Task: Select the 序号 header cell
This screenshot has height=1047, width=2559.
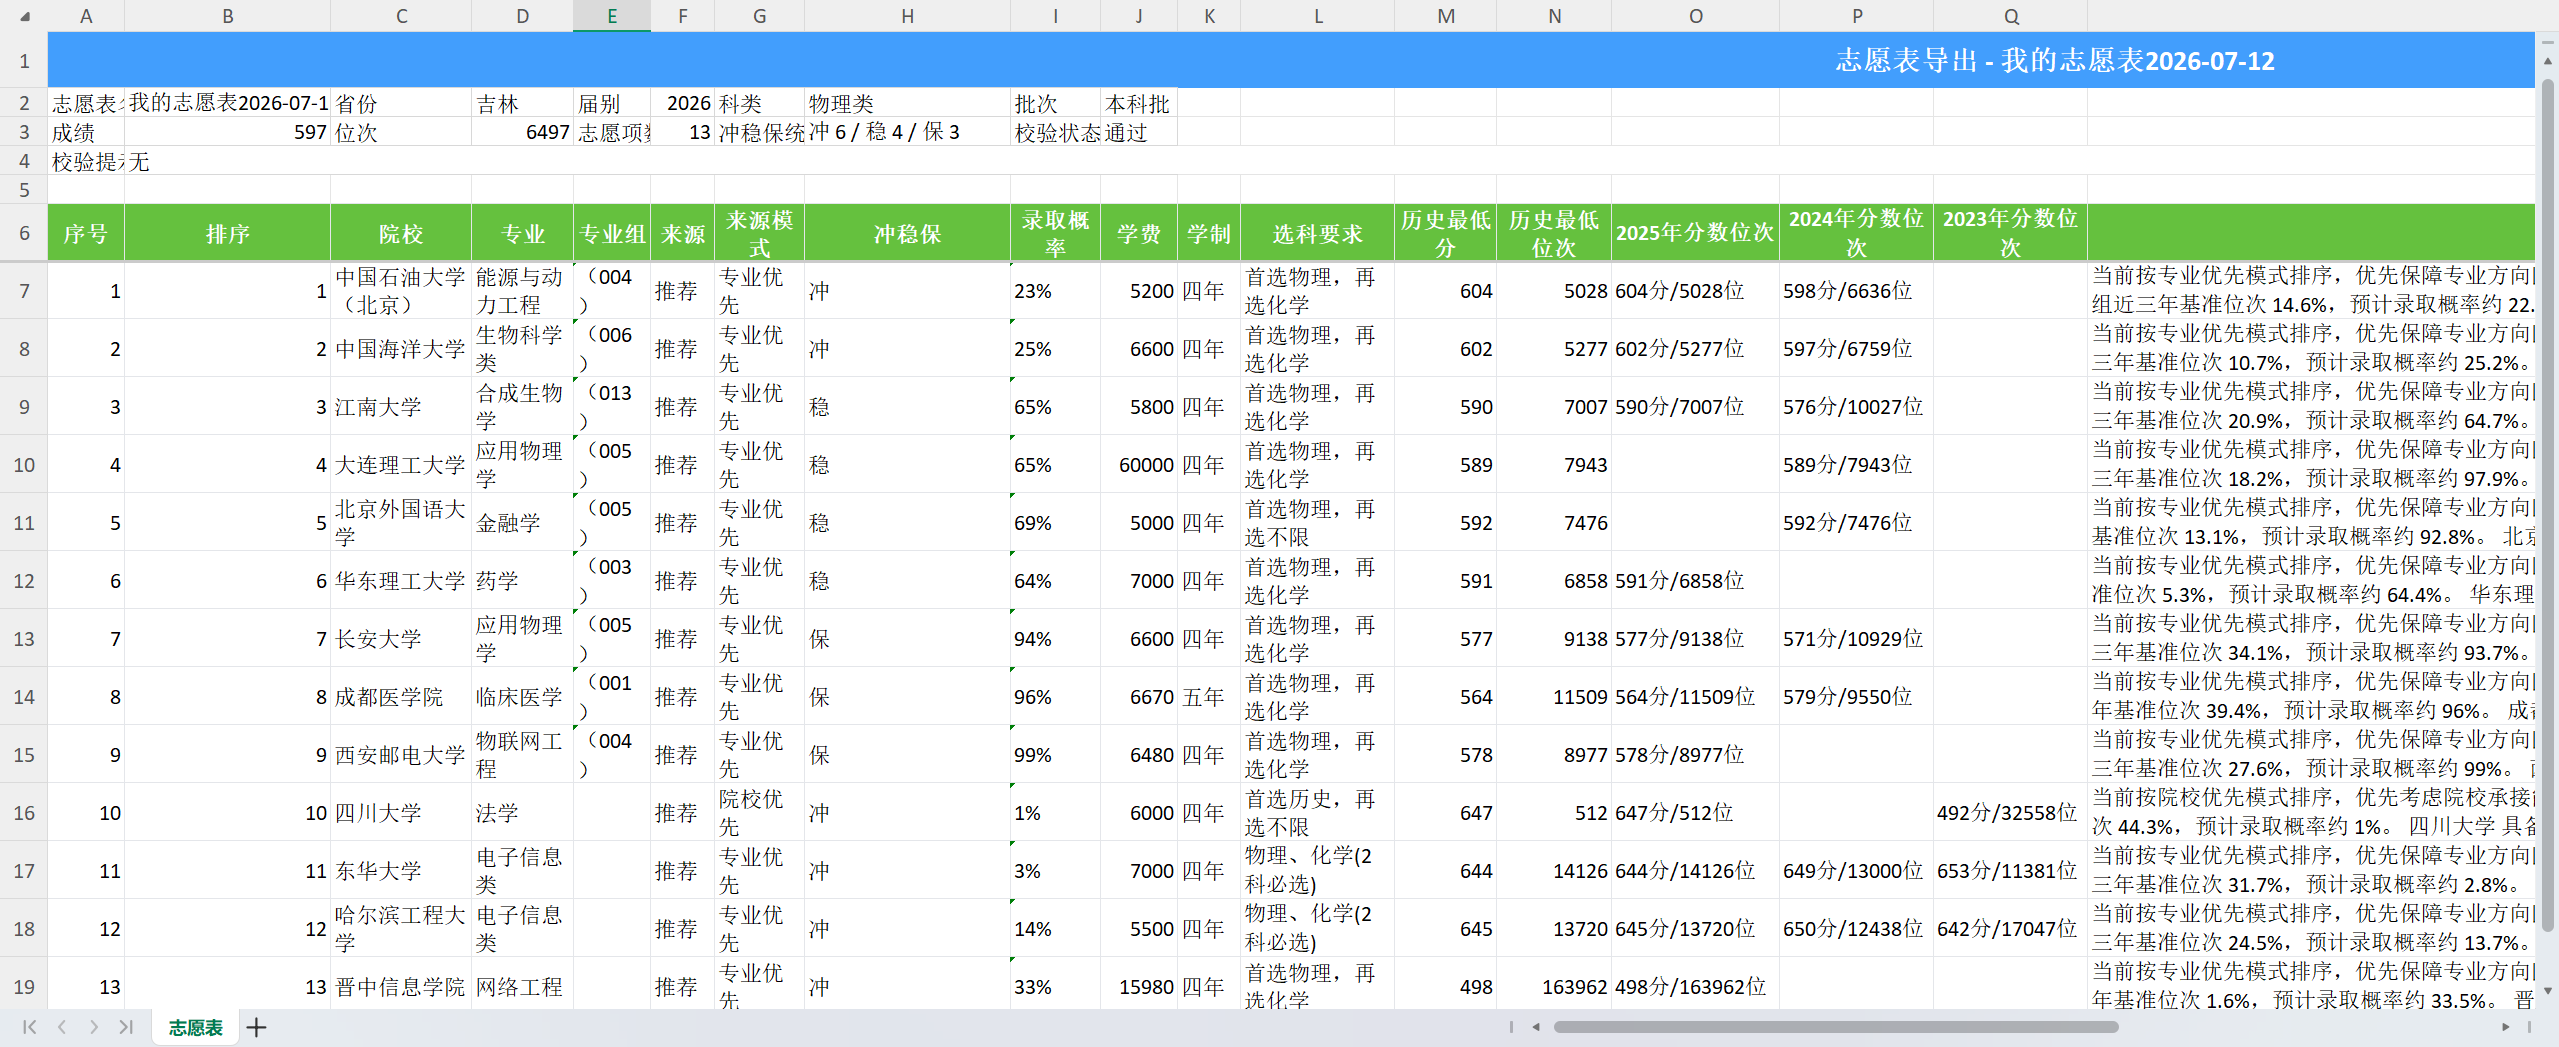Action: (86, 233)
